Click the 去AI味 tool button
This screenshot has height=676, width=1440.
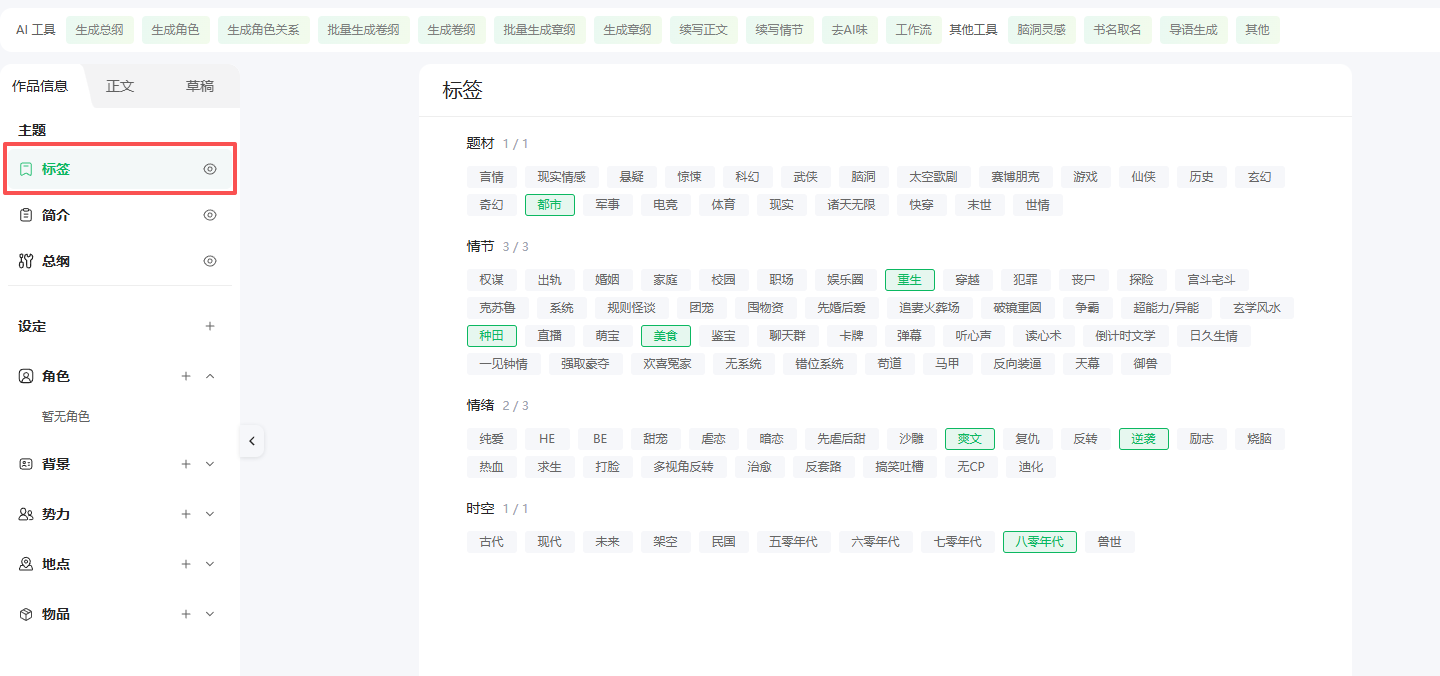(850, 30)
